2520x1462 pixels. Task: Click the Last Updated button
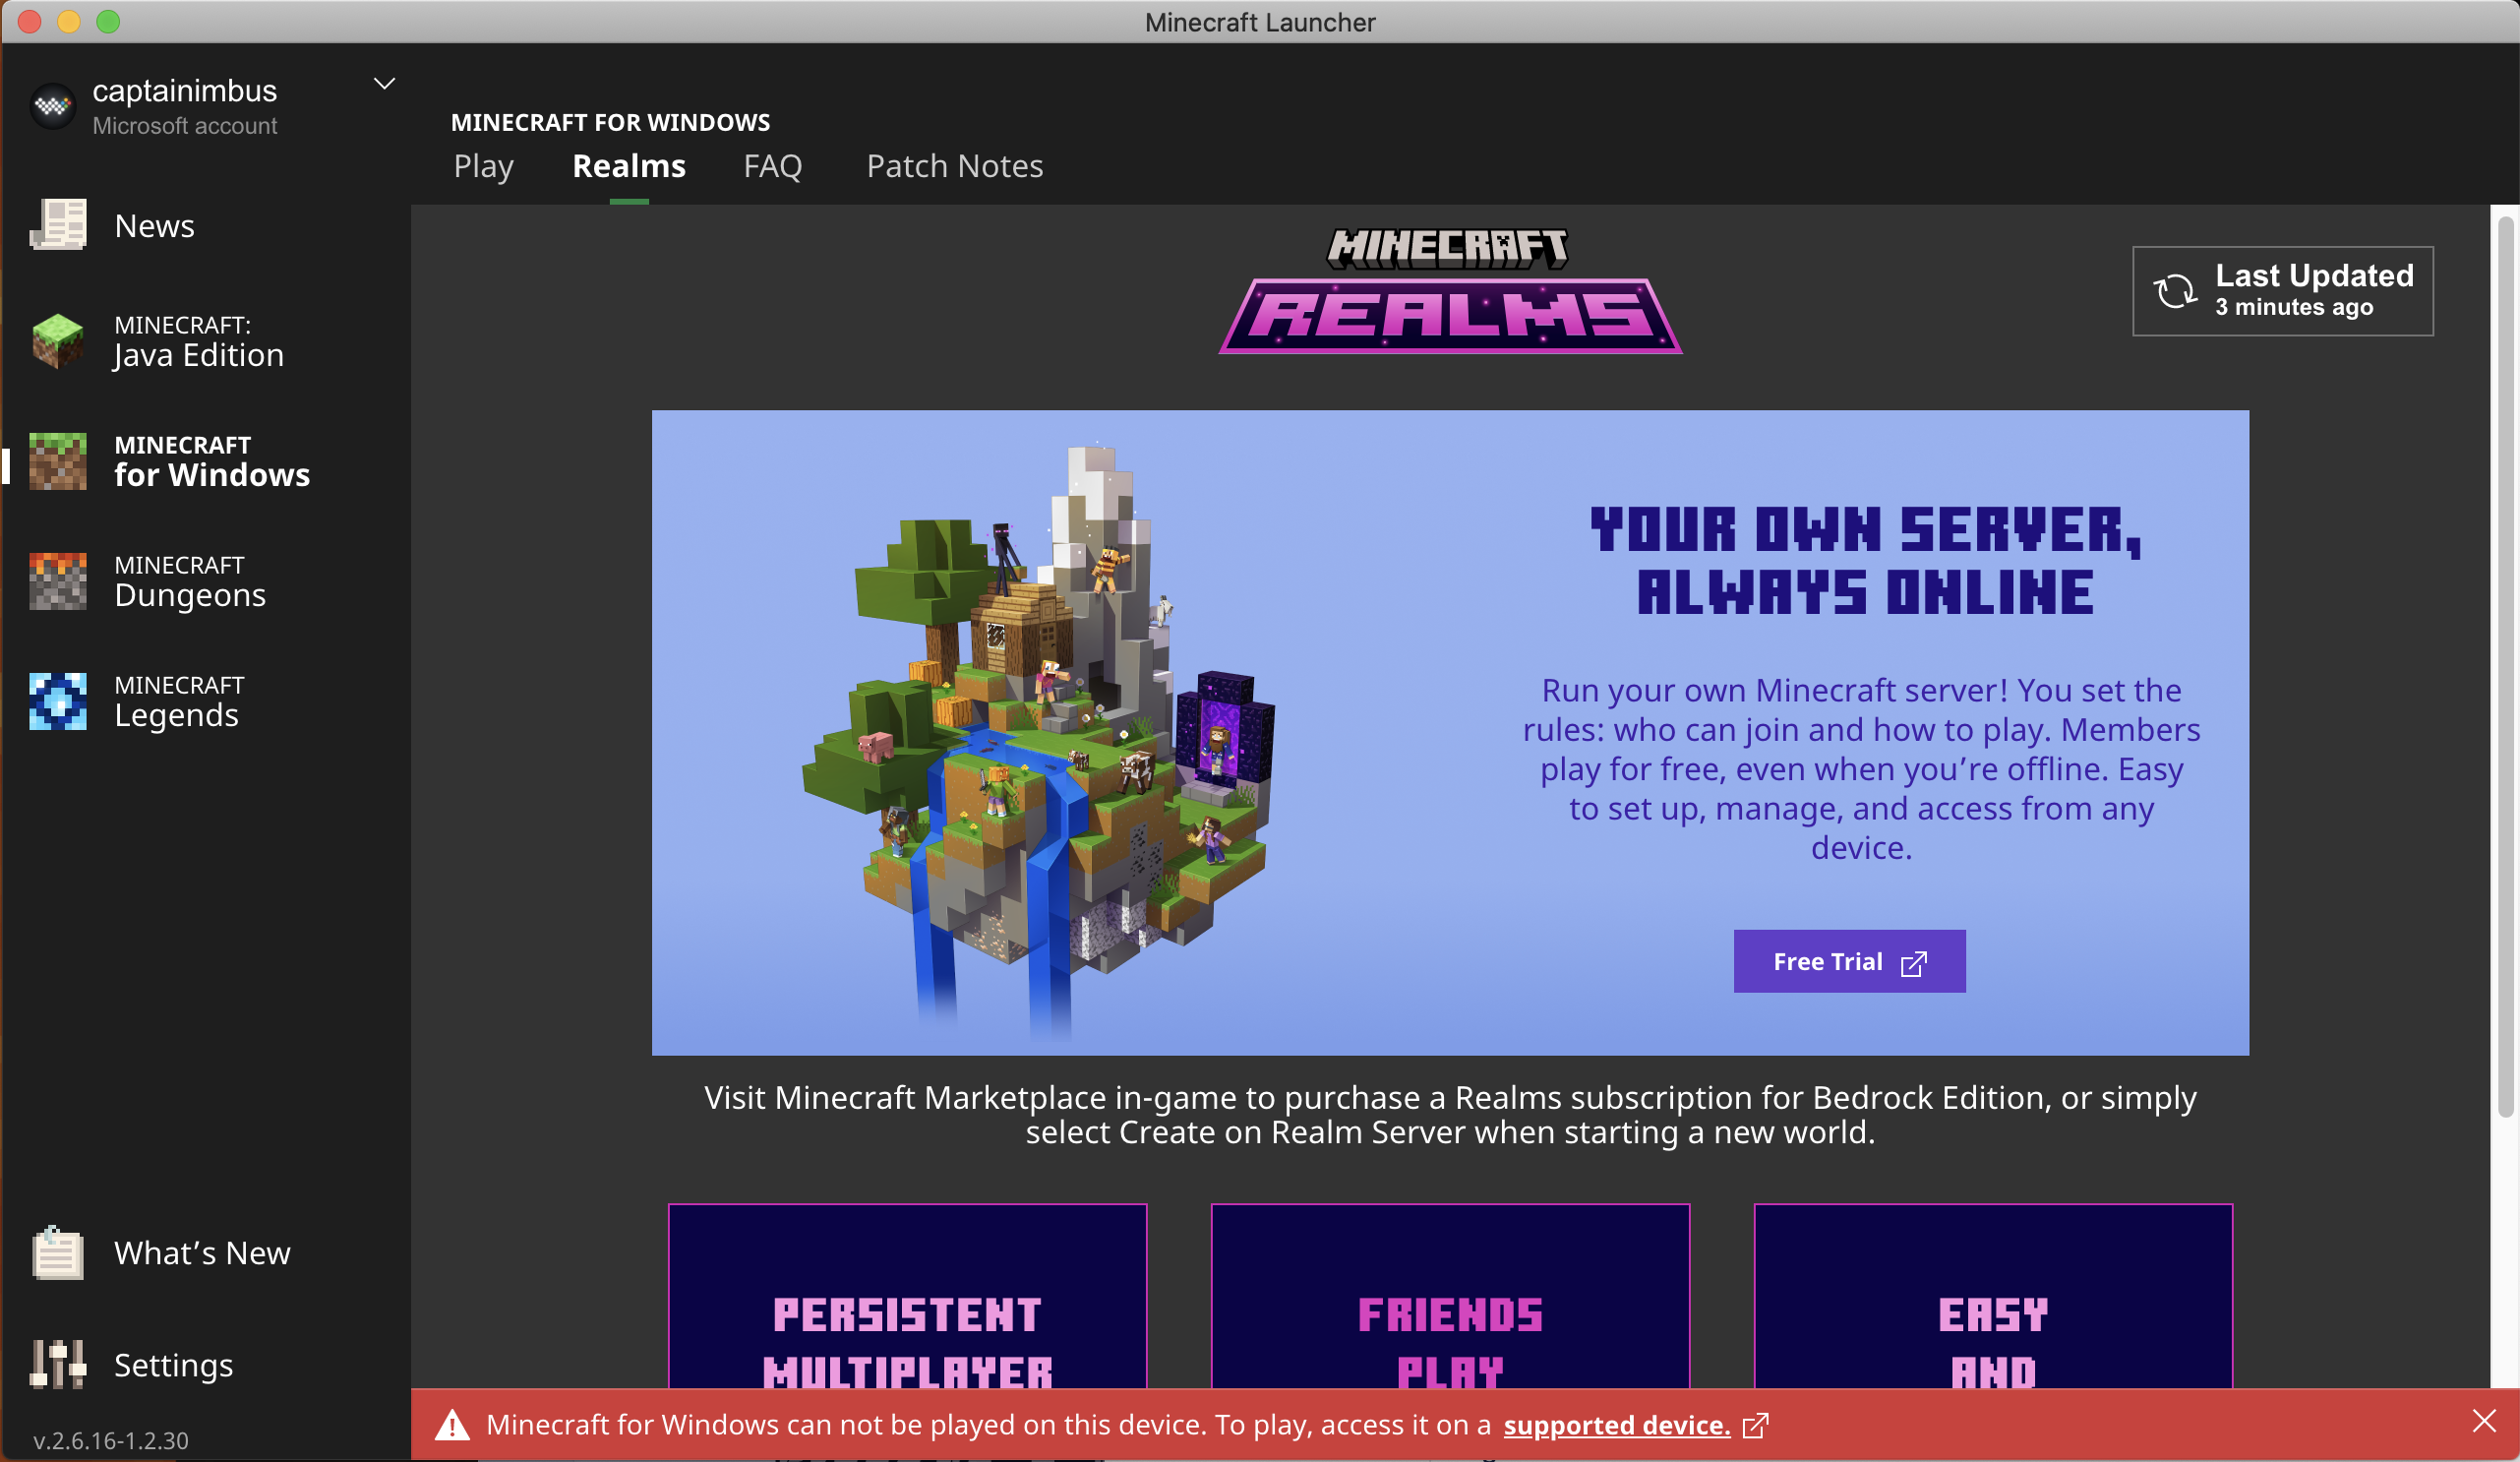click(2282, 291)
